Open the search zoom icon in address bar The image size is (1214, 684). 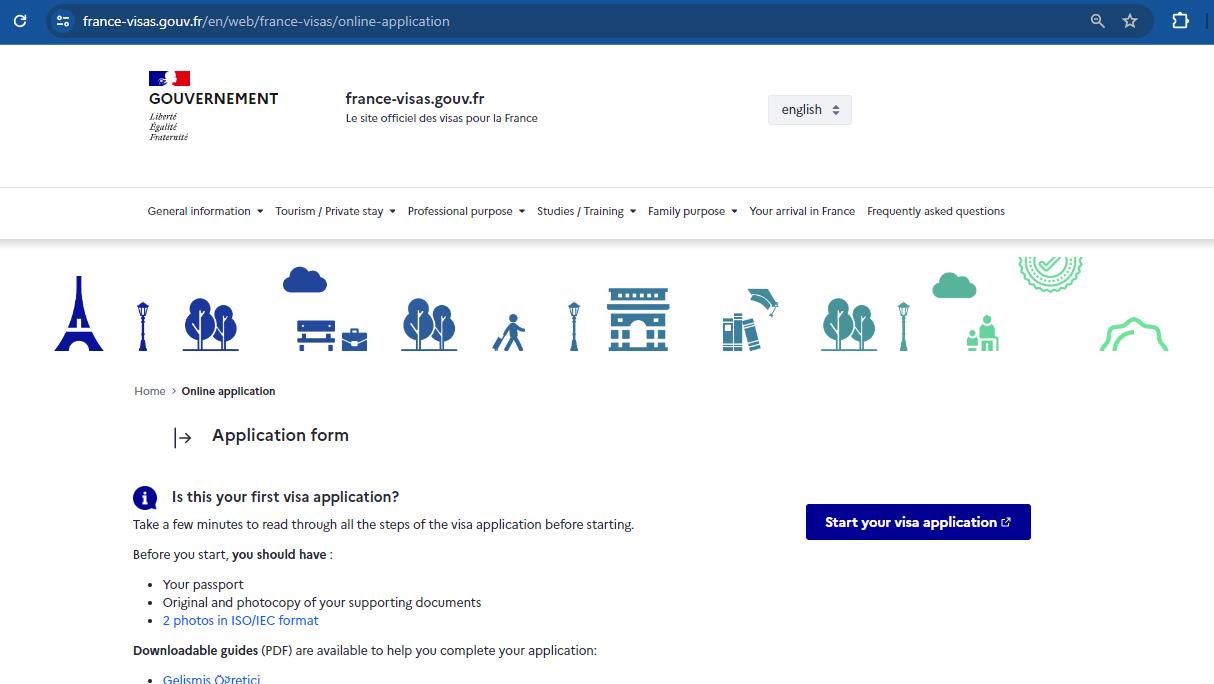click(x=1097, y=20)
